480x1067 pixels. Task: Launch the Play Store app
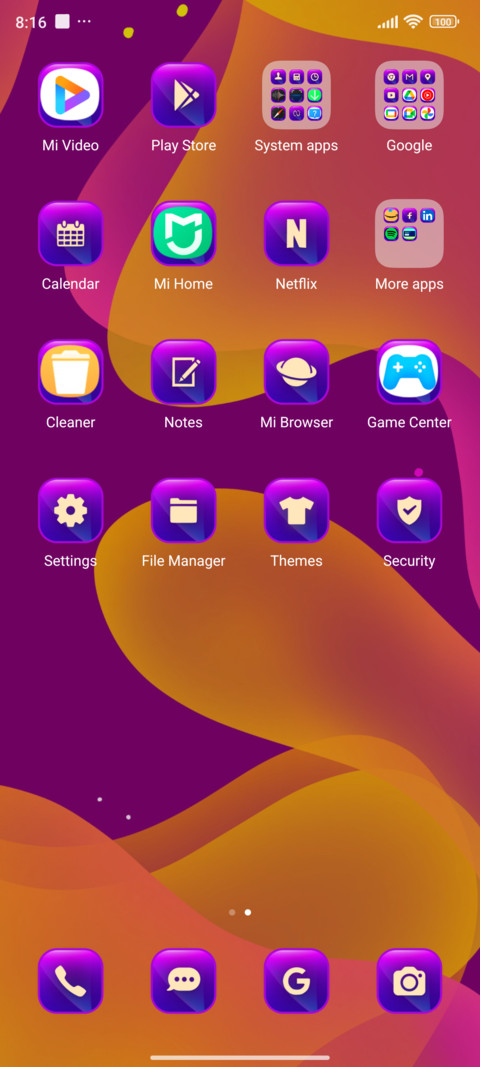coord(183,95)
